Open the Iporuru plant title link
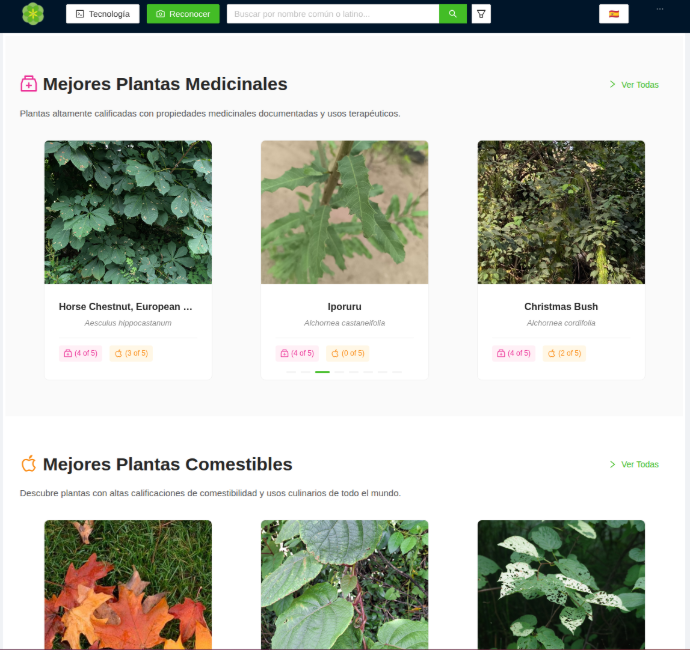The height and width of the screenshot is (650, 690). [x=345, y=307]
